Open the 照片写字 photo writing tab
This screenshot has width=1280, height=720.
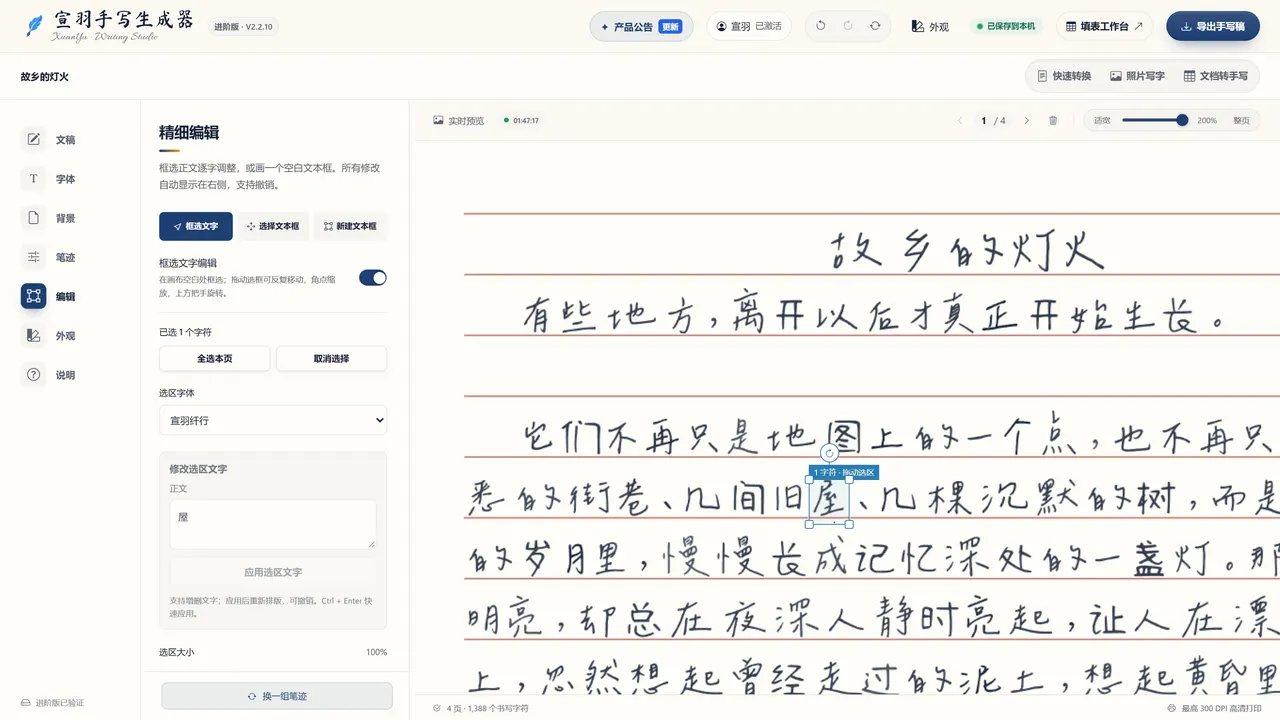(1137, 76)
